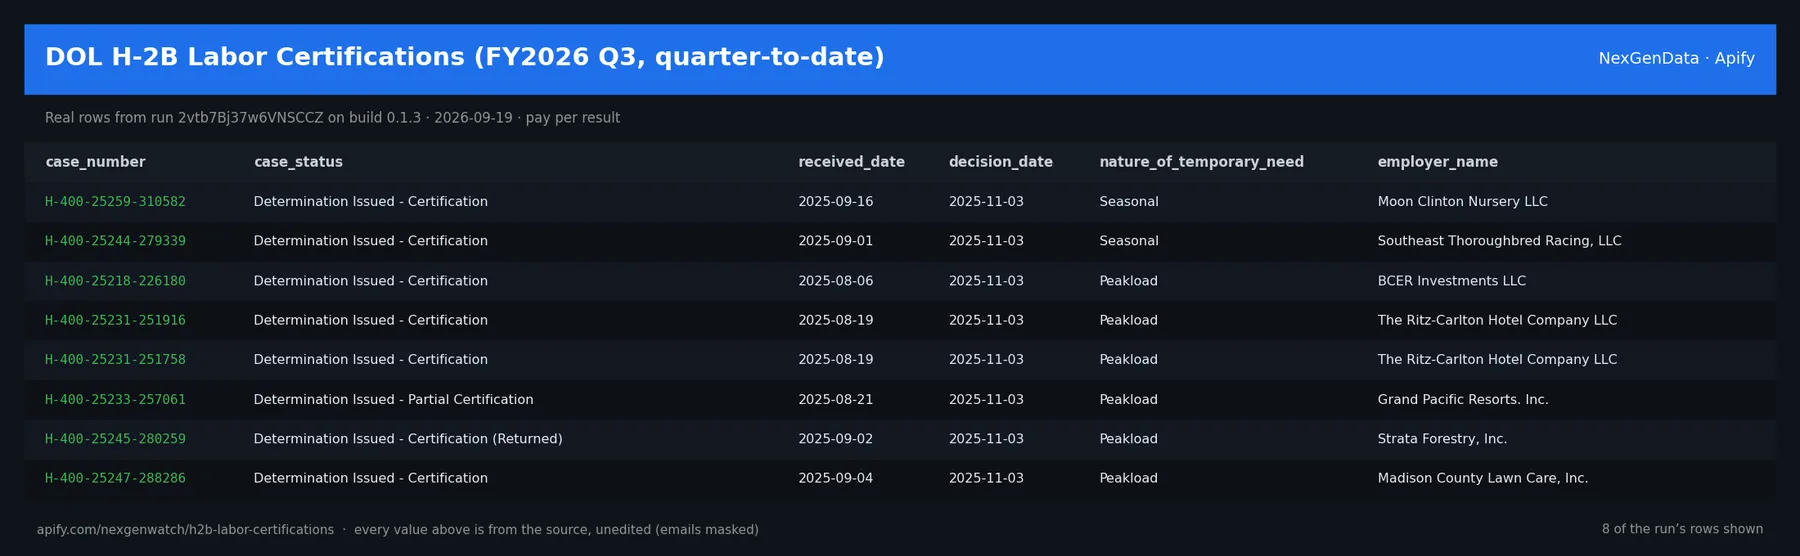Image resolution: width=1800 pixels, height=556 pixels.
Task: Click received date 2025-08-06
Action: (x=835, y=281)
